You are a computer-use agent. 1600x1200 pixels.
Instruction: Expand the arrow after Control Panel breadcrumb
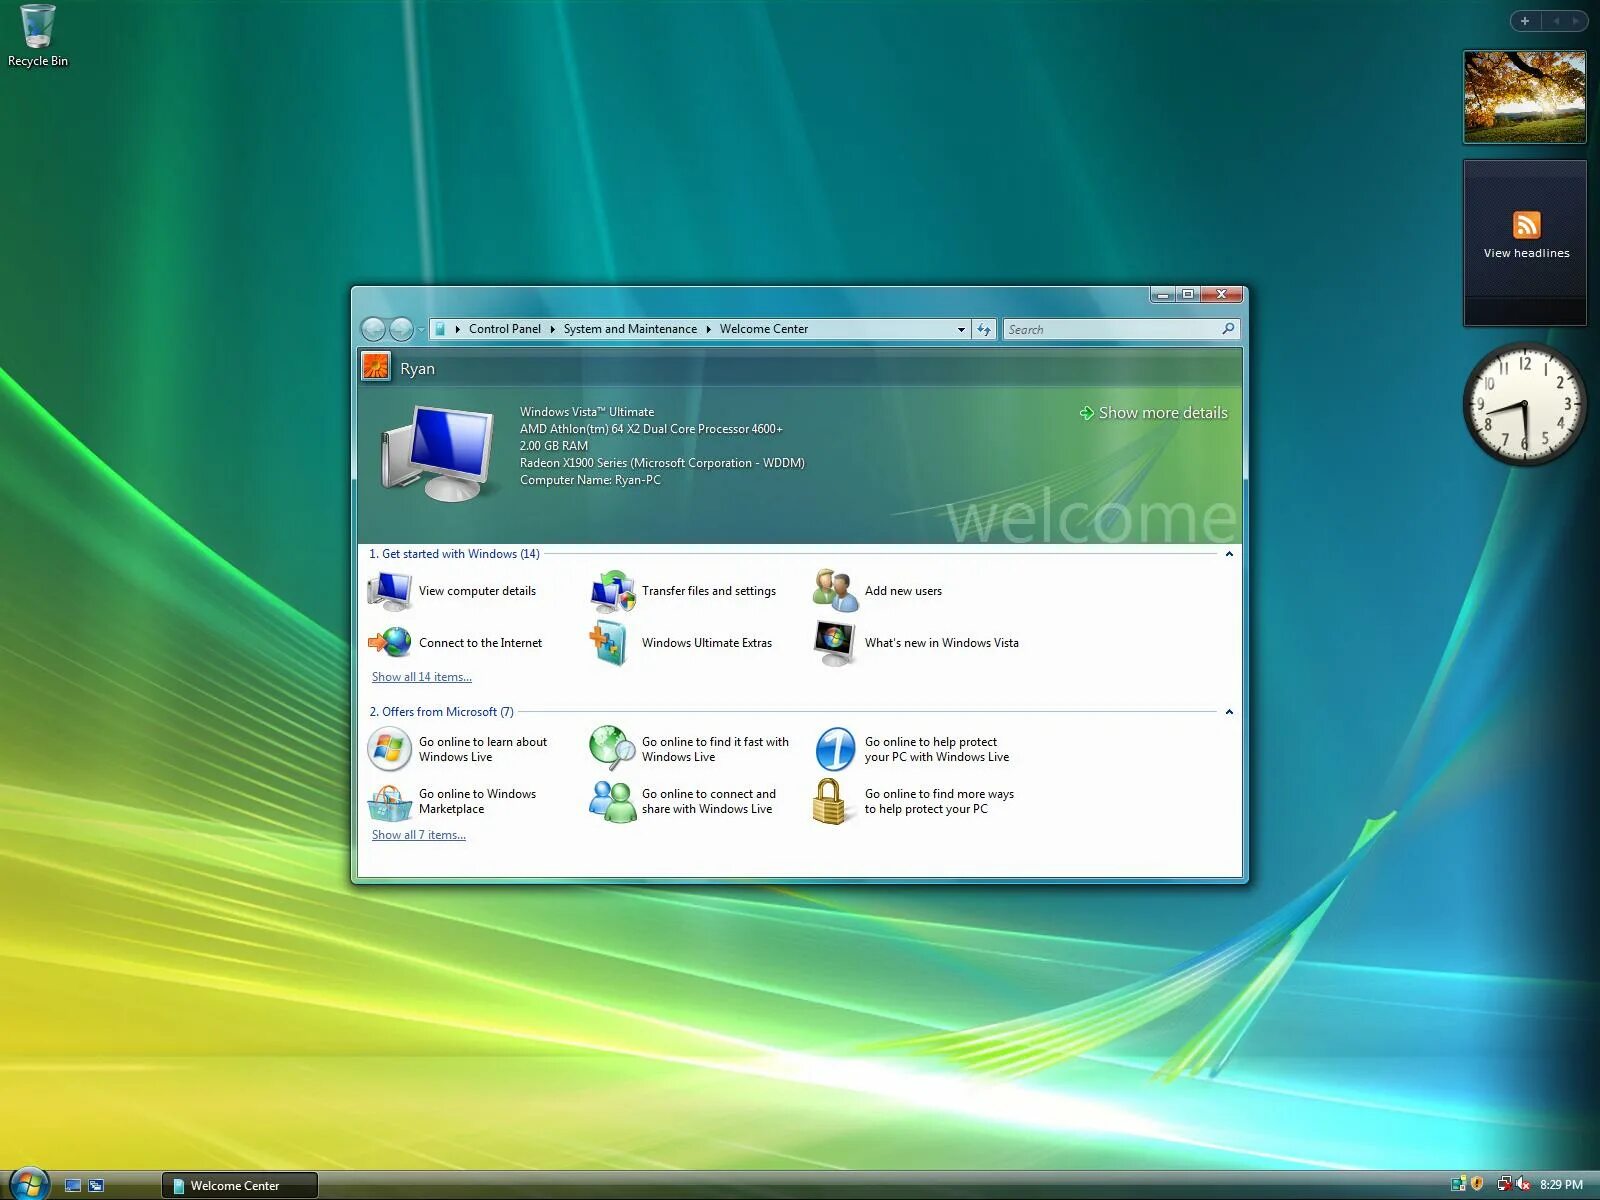(x=552, y=329)
